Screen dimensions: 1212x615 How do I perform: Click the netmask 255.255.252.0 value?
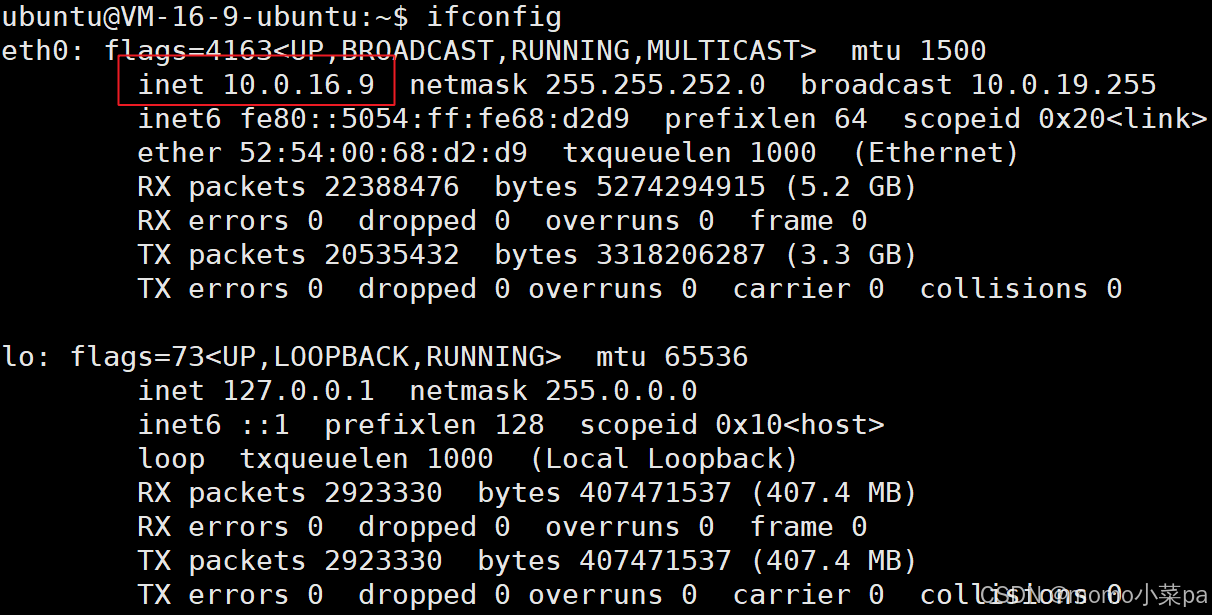click(587, 85)
